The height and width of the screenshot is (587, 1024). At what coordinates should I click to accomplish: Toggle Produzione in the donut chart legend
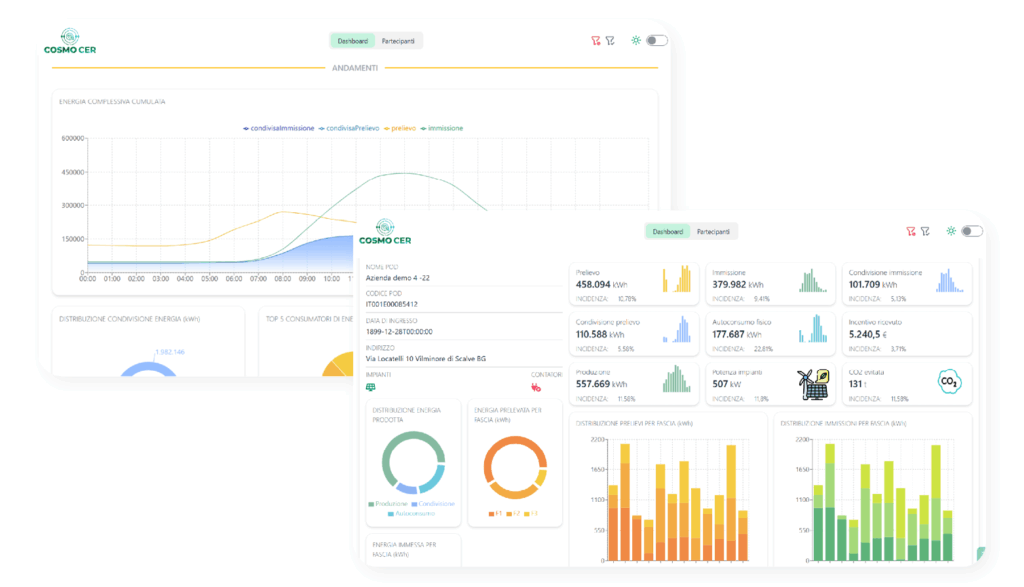pos(390,504)
